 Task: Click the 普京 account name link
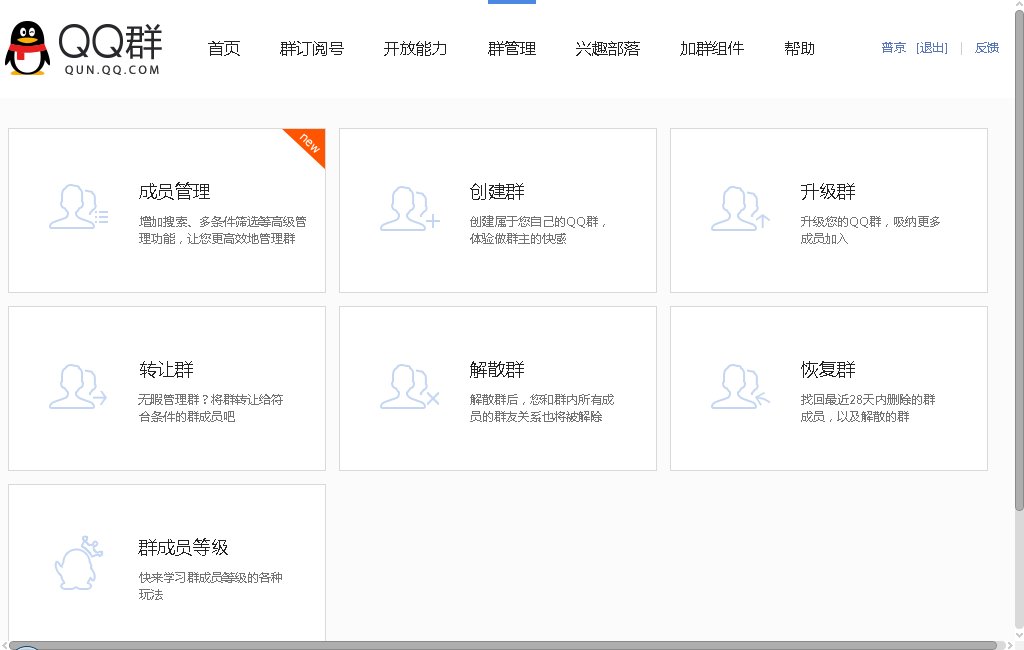point(892,47)
